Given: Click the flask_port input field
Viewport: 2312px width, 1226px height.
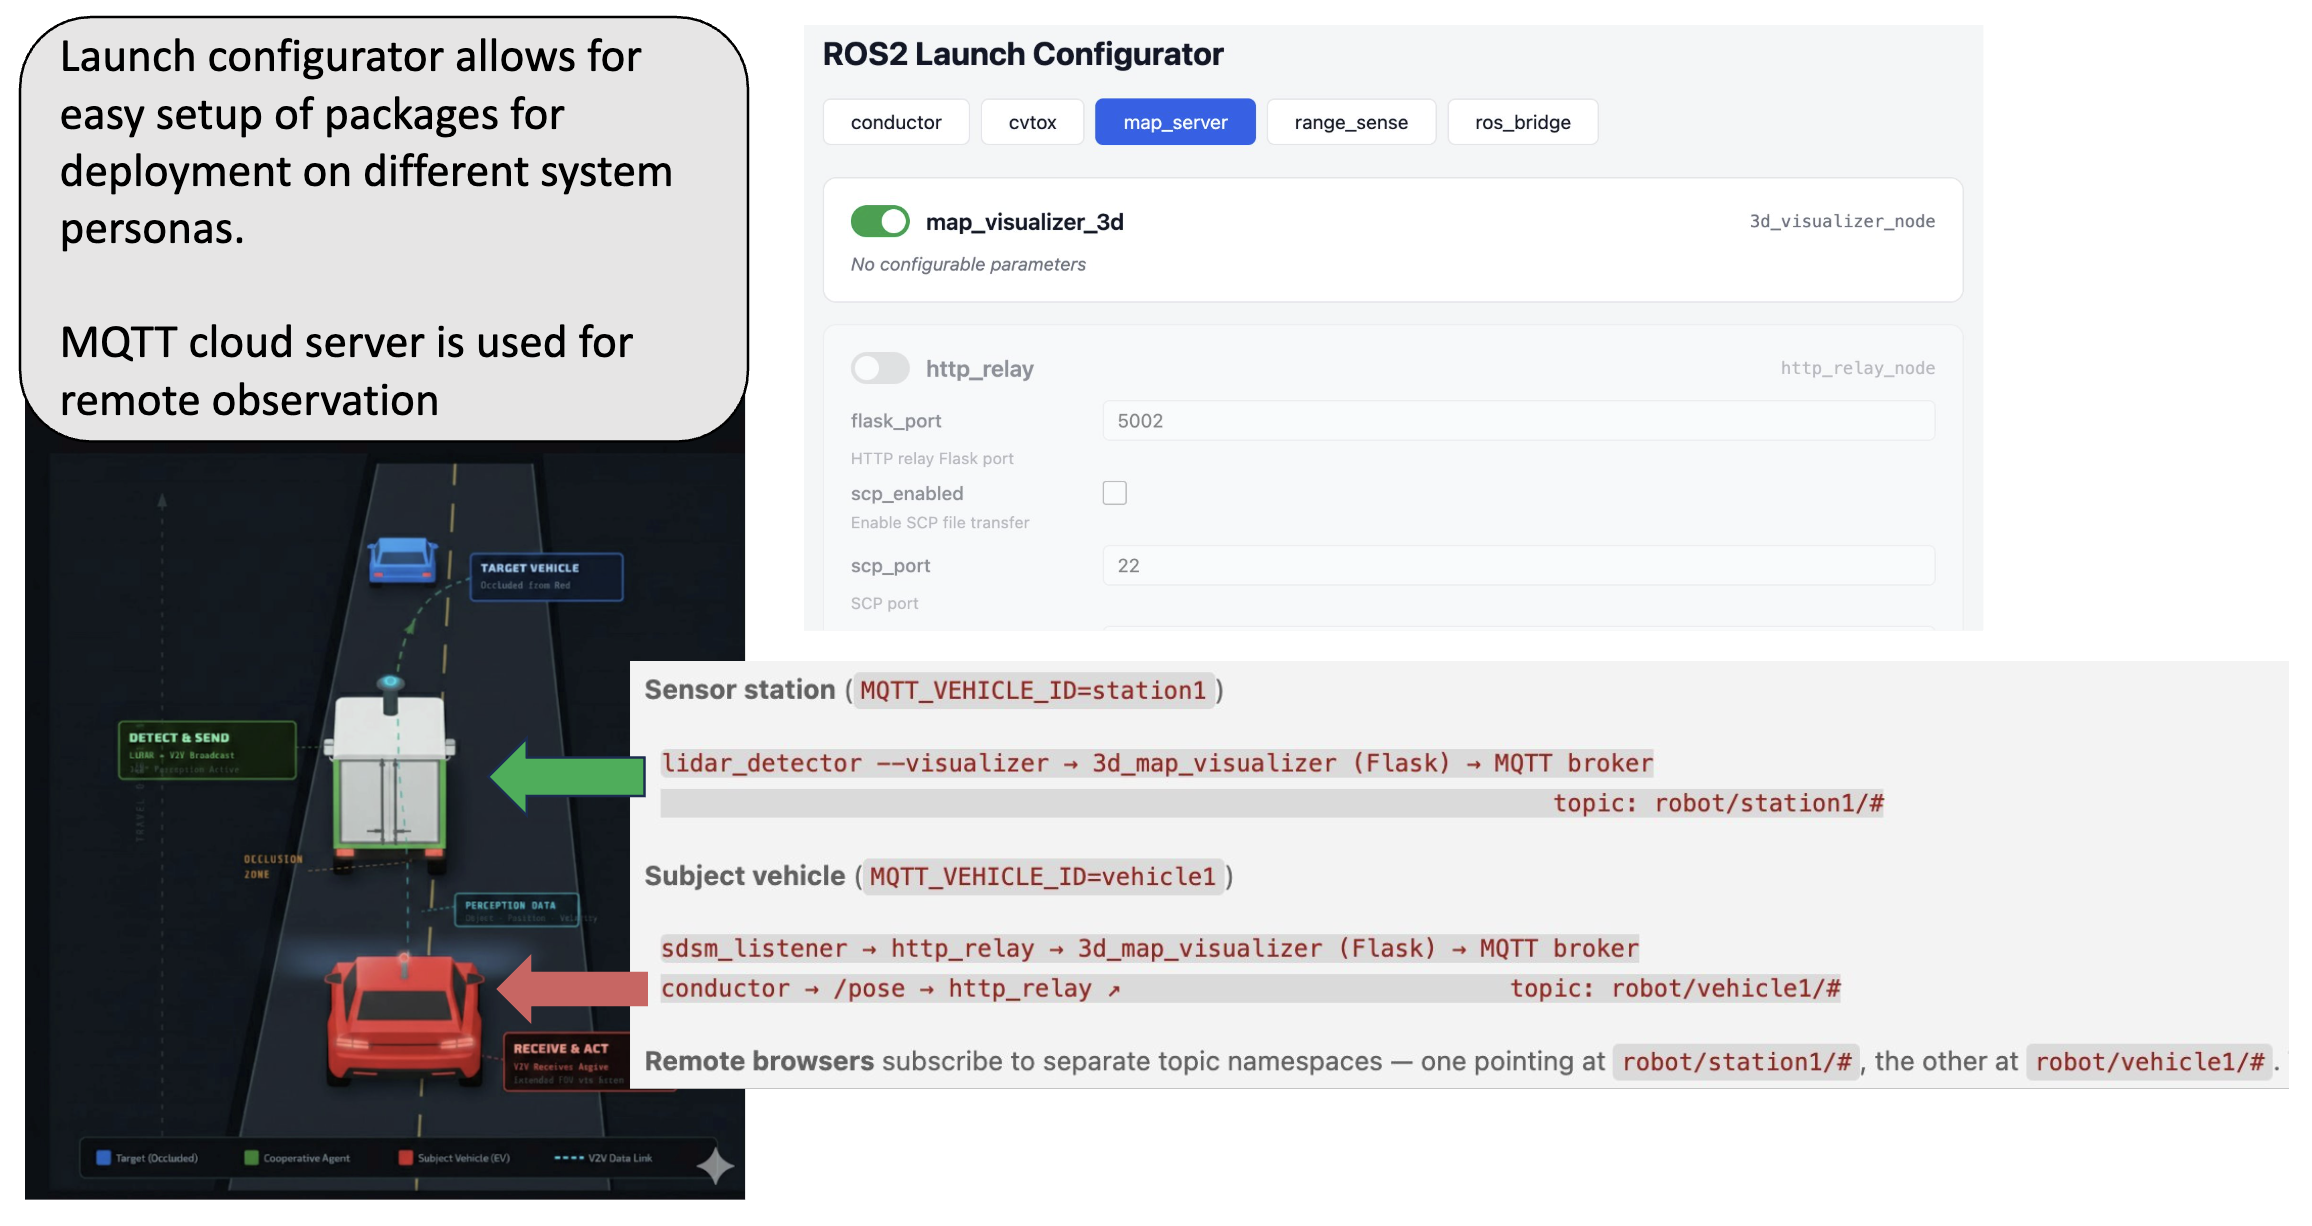Looking at the screenshot, I should coord(1517,421).
